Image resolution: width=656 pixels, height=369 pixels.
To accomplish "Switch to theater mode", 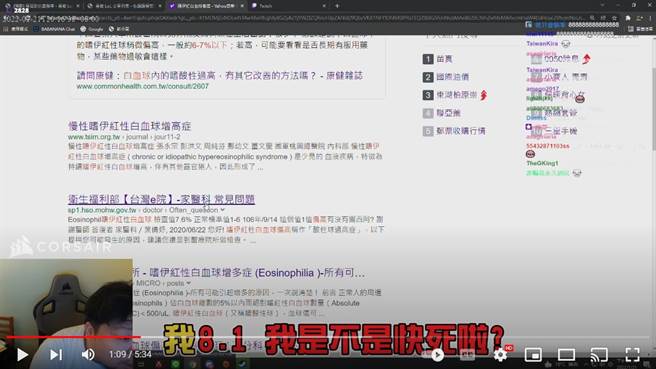I will point(566,355).
